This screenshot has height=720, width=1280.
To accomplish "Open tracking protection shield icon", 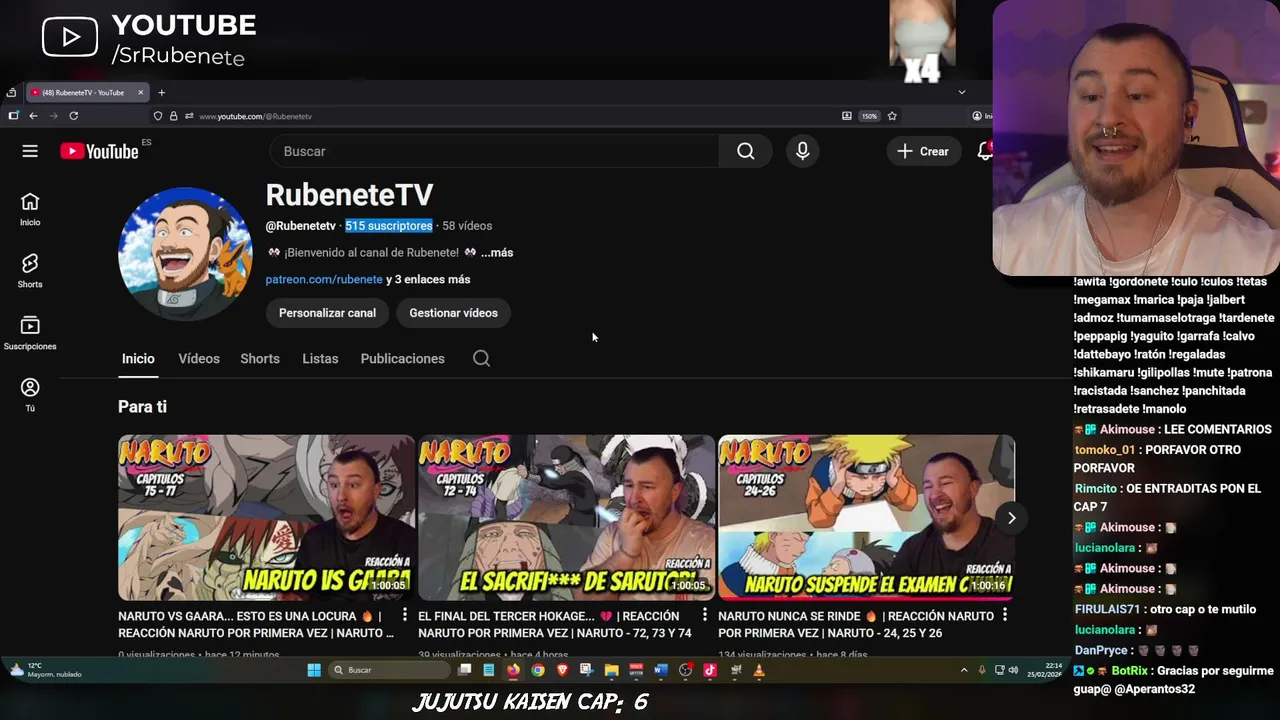I will (x=157, y=116).
